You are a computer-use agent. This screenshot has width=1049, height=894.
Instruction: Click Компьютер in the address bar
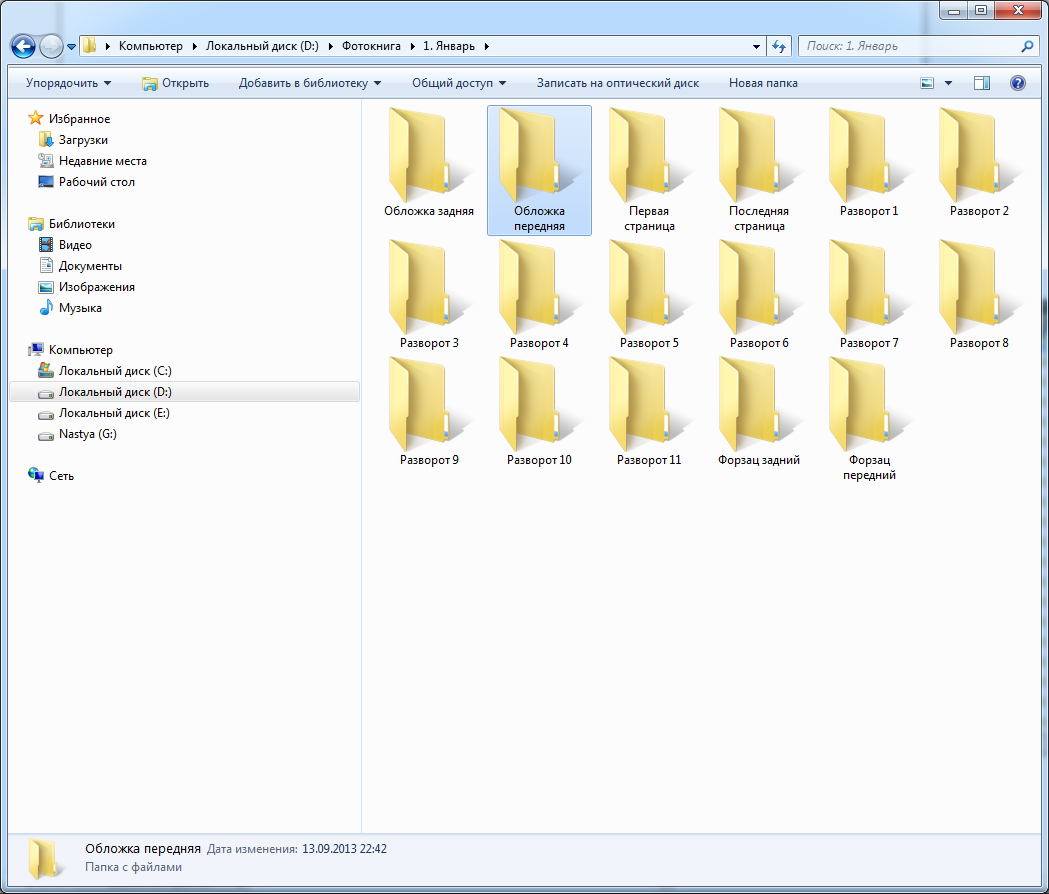pos(151,46)
